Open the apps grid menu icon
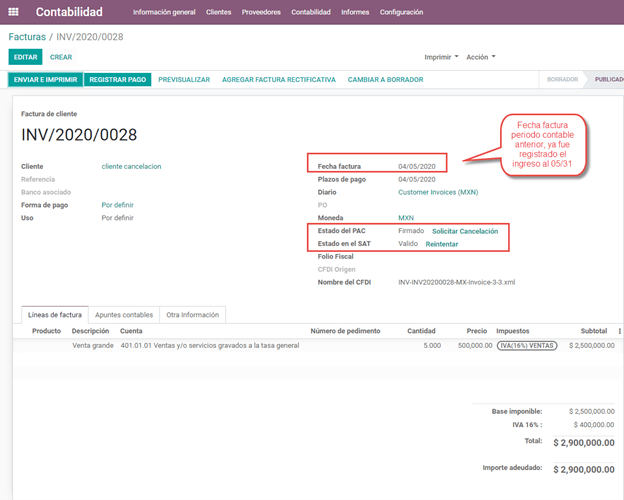The width and height of the screenshot is (624, 500). (13, 12)
